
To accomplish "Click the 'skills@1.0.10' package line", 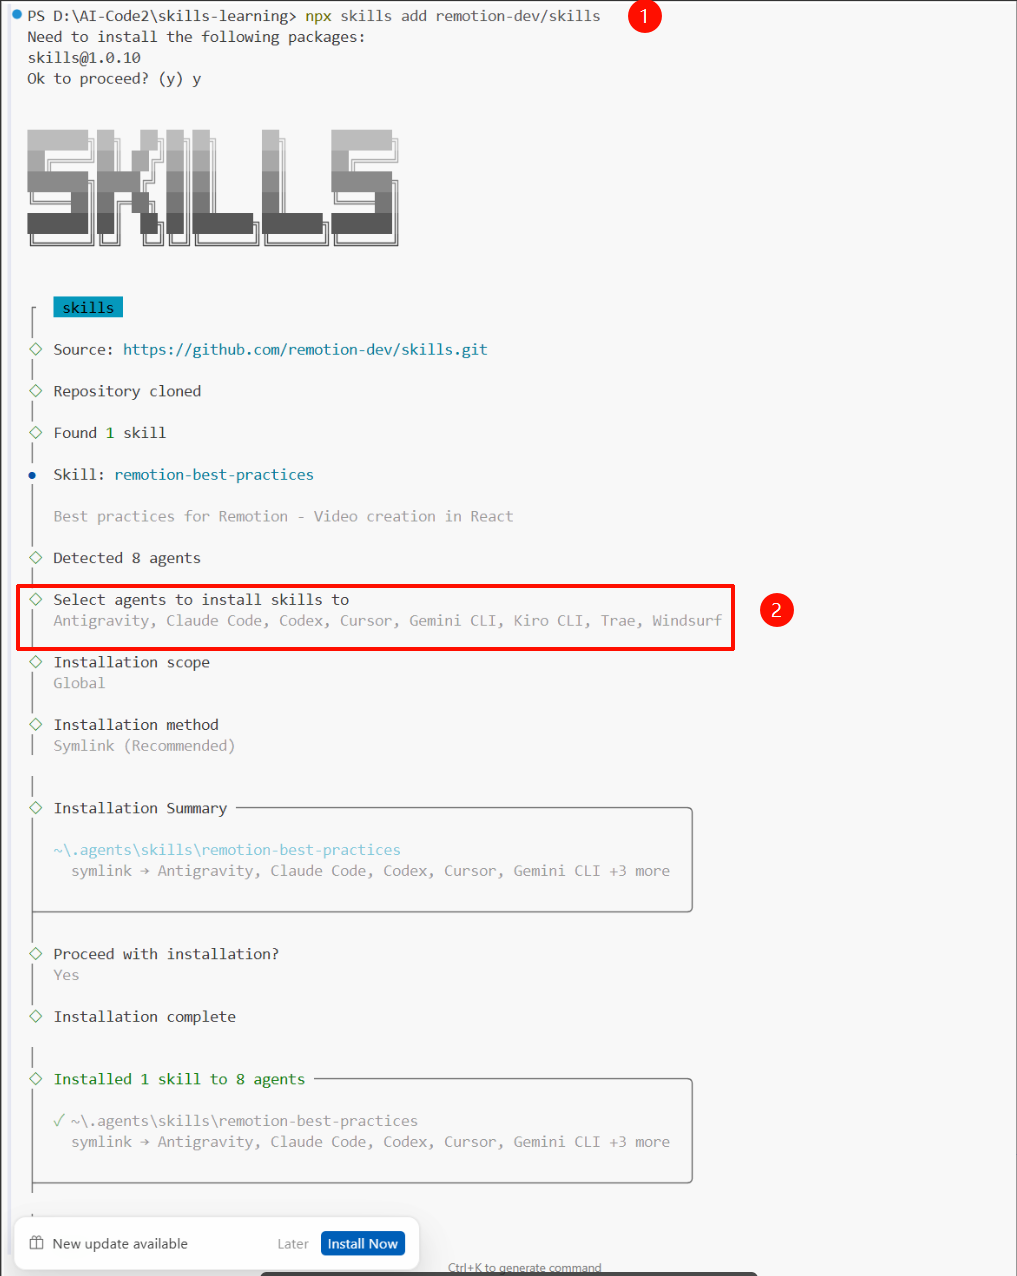I will click(x=84, y=58).
